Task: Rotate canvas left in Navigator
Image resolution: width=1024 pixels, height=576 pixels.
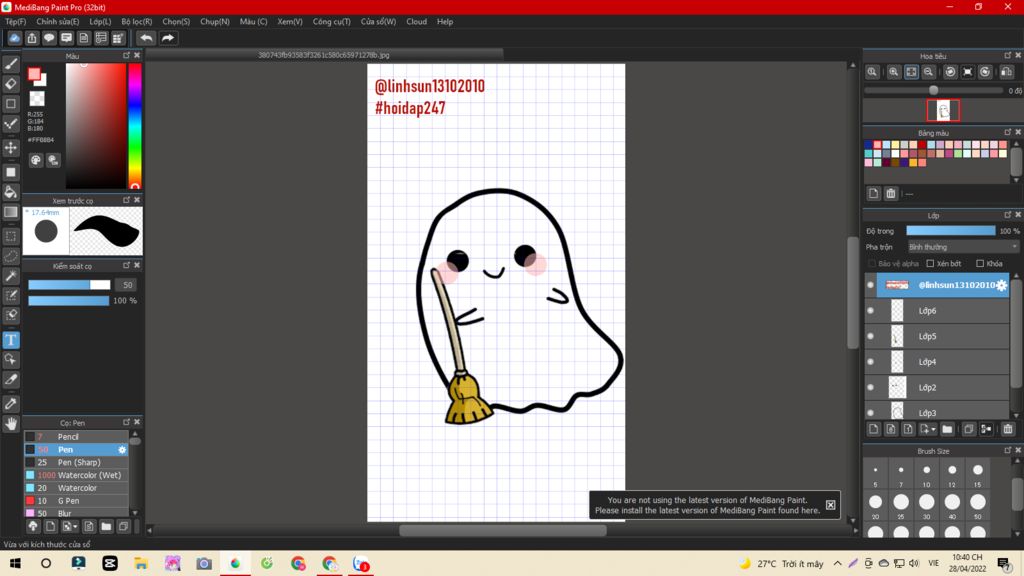Action: (x=950, y=72)
